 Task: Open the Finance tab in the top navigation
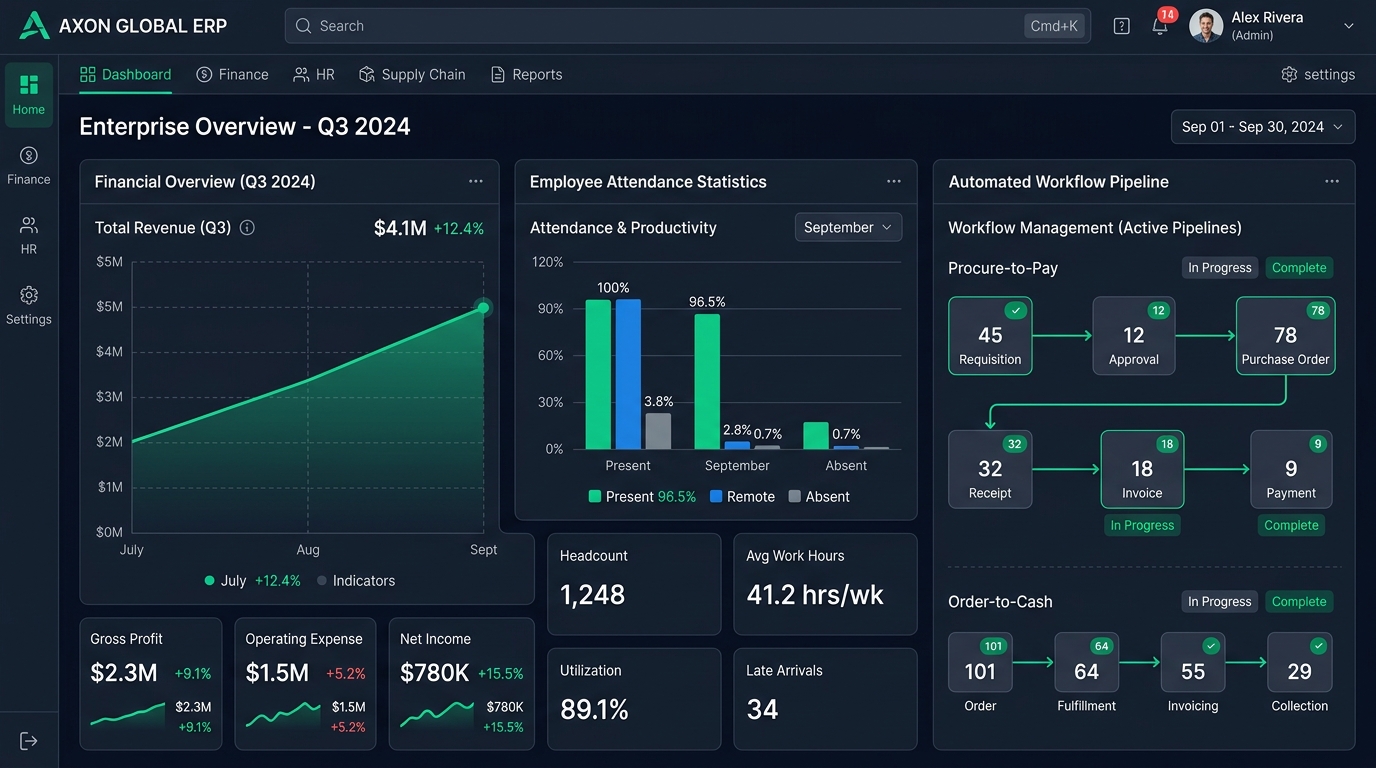click(232, 75)
